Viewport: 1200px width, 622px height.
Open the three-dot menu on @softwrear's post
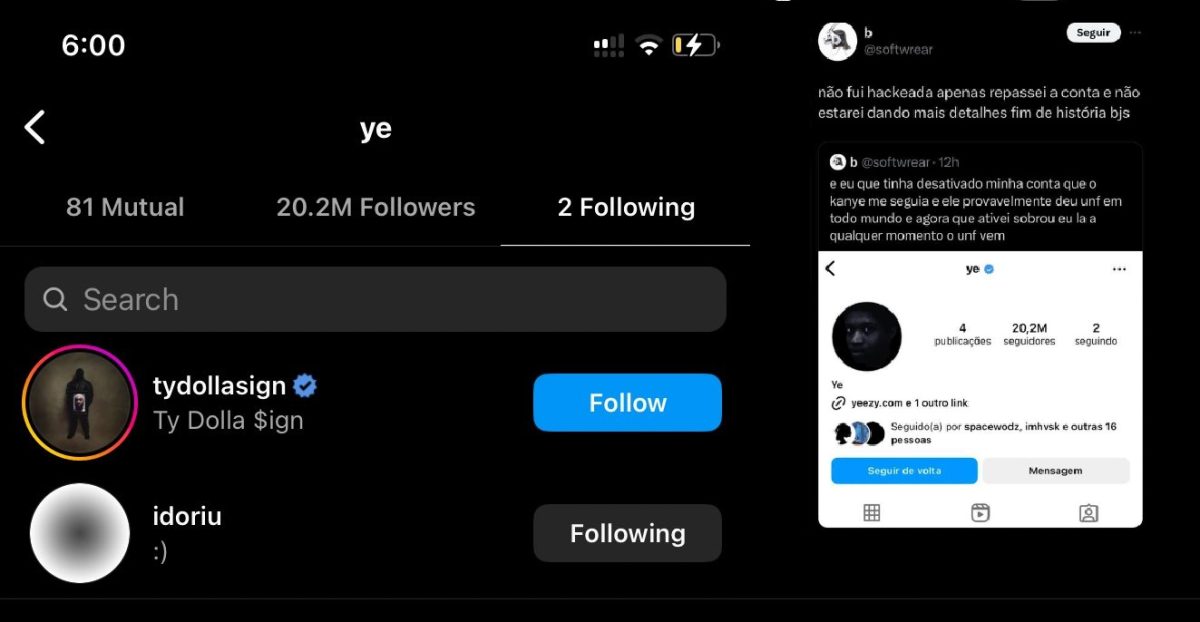click(1134, 32)
